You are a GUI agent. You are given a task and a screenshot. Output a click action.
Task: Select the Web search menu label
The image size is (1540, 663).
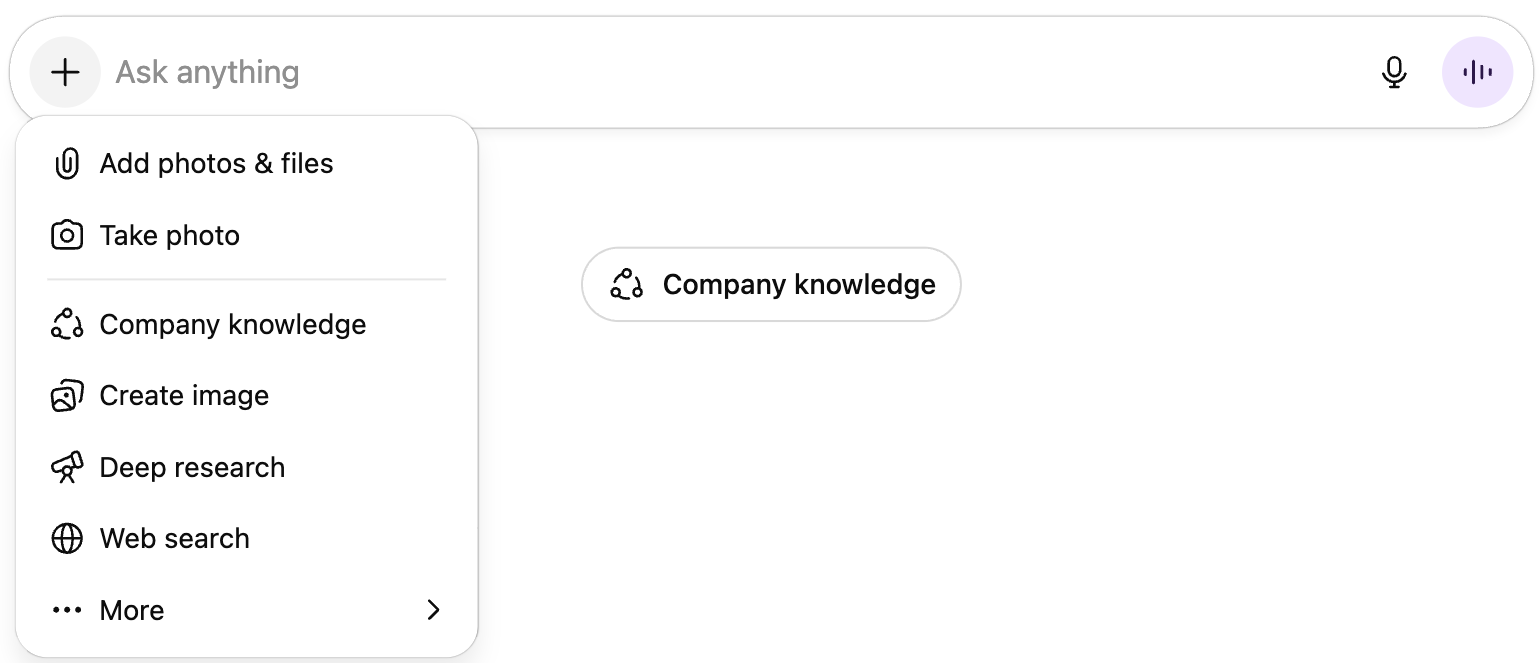[175, 539]
